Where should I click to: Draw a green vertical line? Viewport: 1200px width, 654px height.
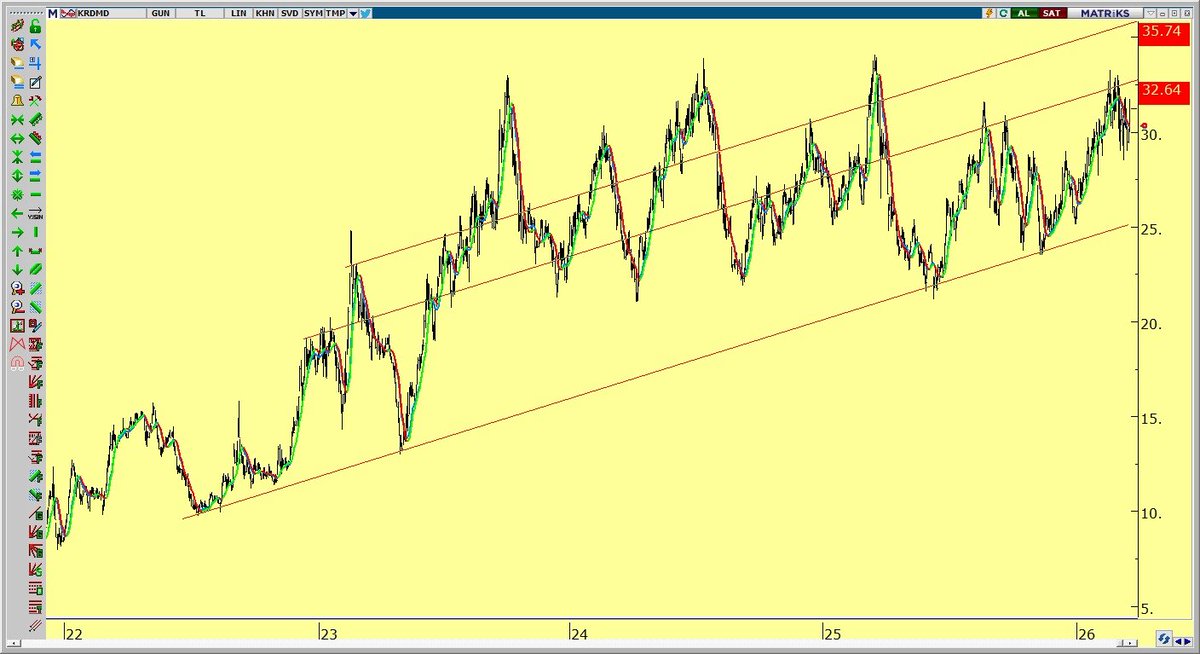tap(35, 233)
